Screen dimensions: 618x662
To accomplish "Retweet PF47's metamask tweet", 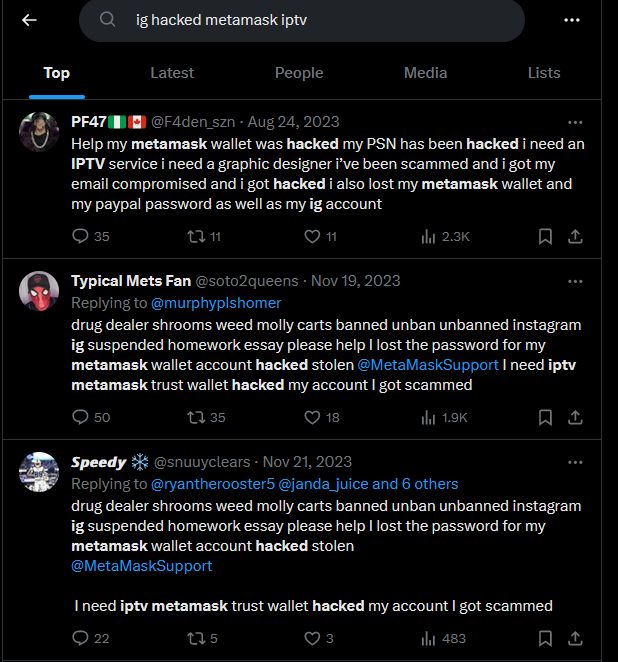I will tap(197, 237).
